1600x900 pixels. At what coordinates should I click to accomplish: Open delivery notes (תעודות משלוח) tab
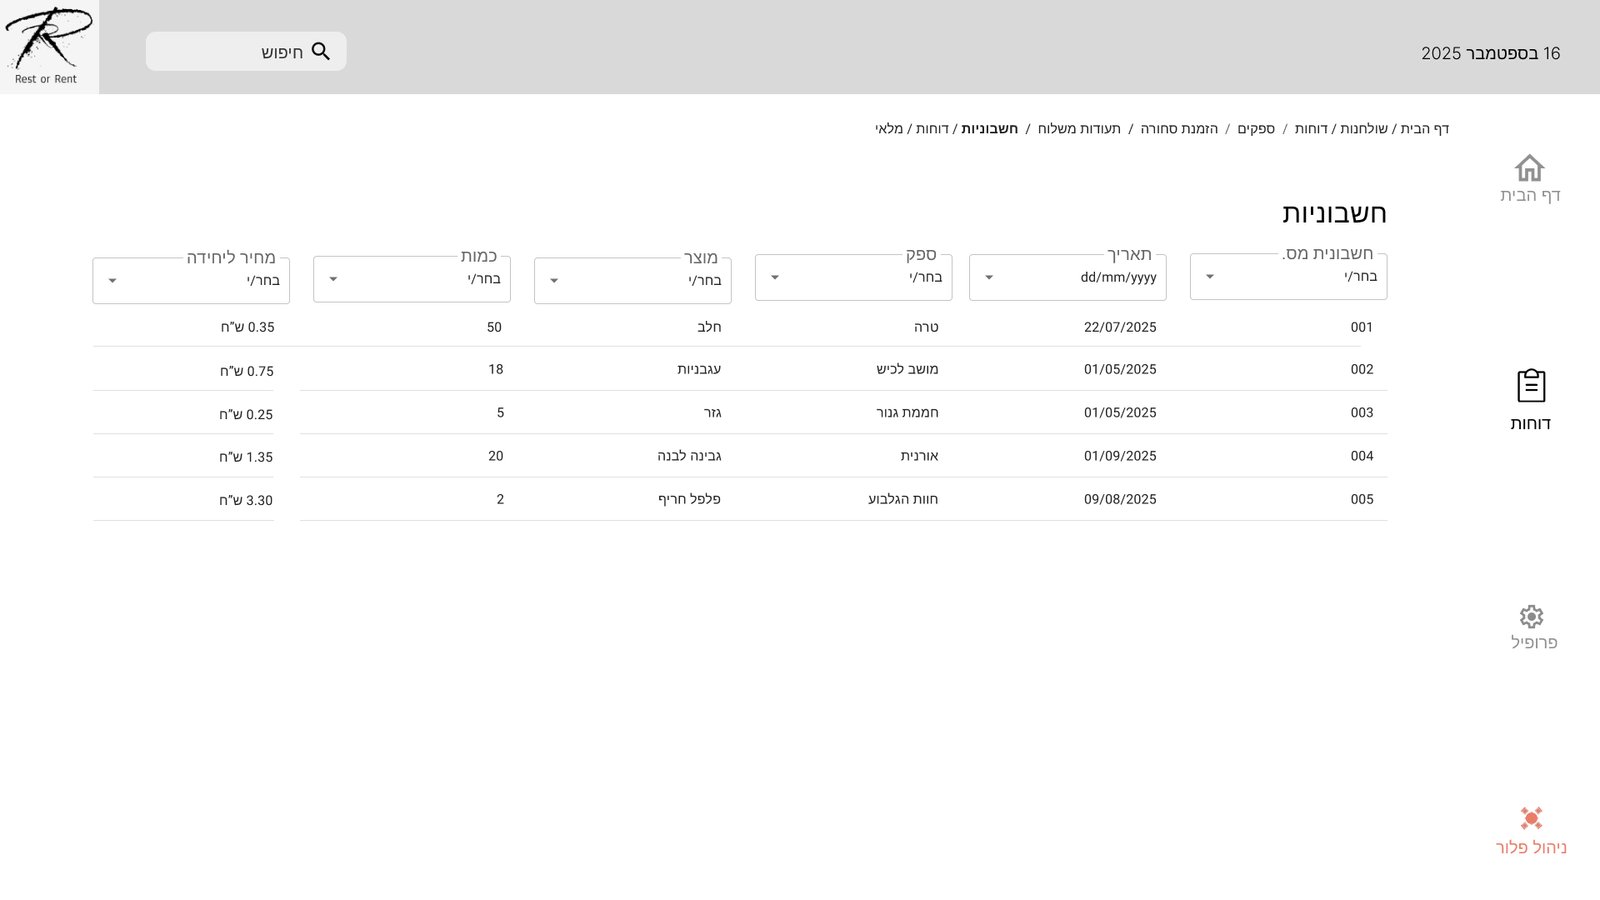(1079, 129)
